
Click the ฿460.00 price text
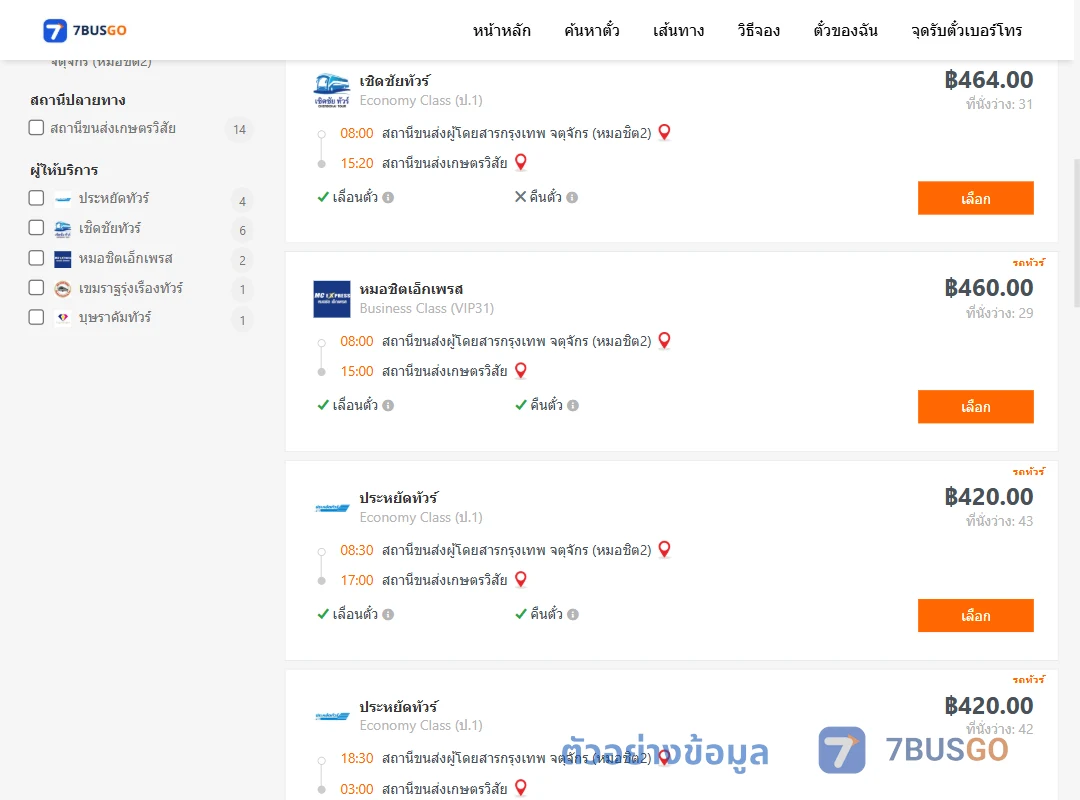point(989,288)
